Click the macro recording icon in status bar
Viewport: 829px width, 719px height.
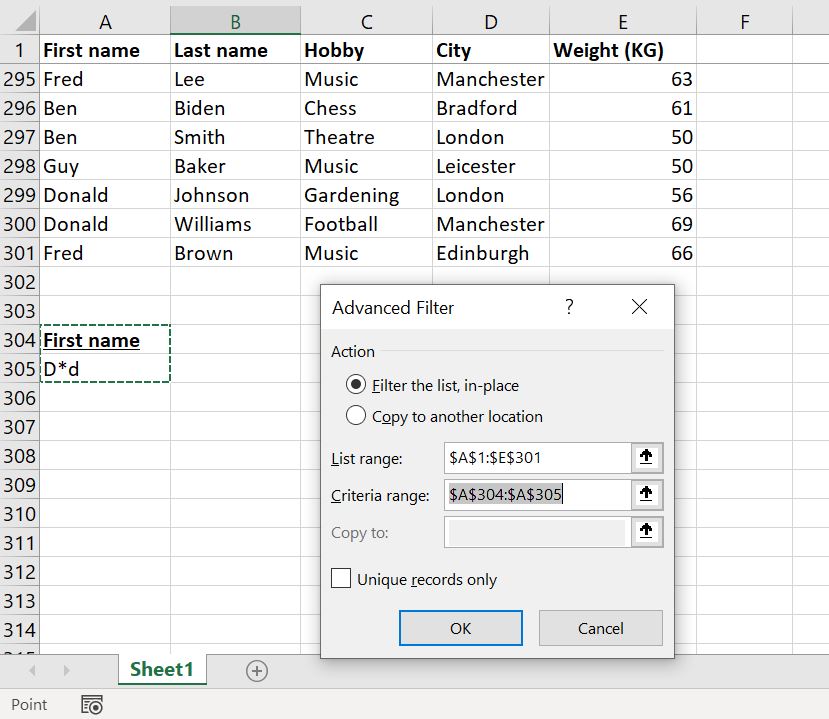pos(92,705)
